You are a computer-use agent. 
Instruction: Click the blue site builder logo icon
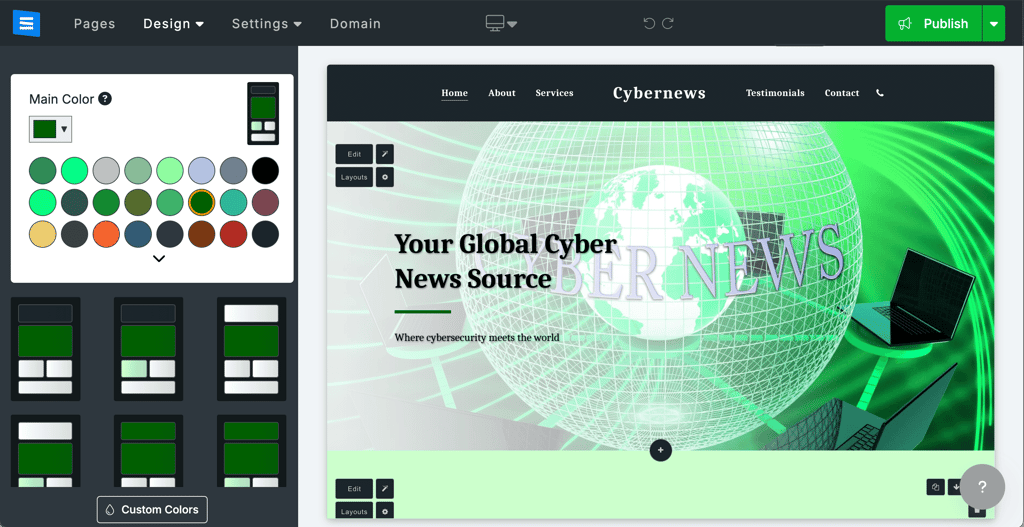[x=27, y=23]
